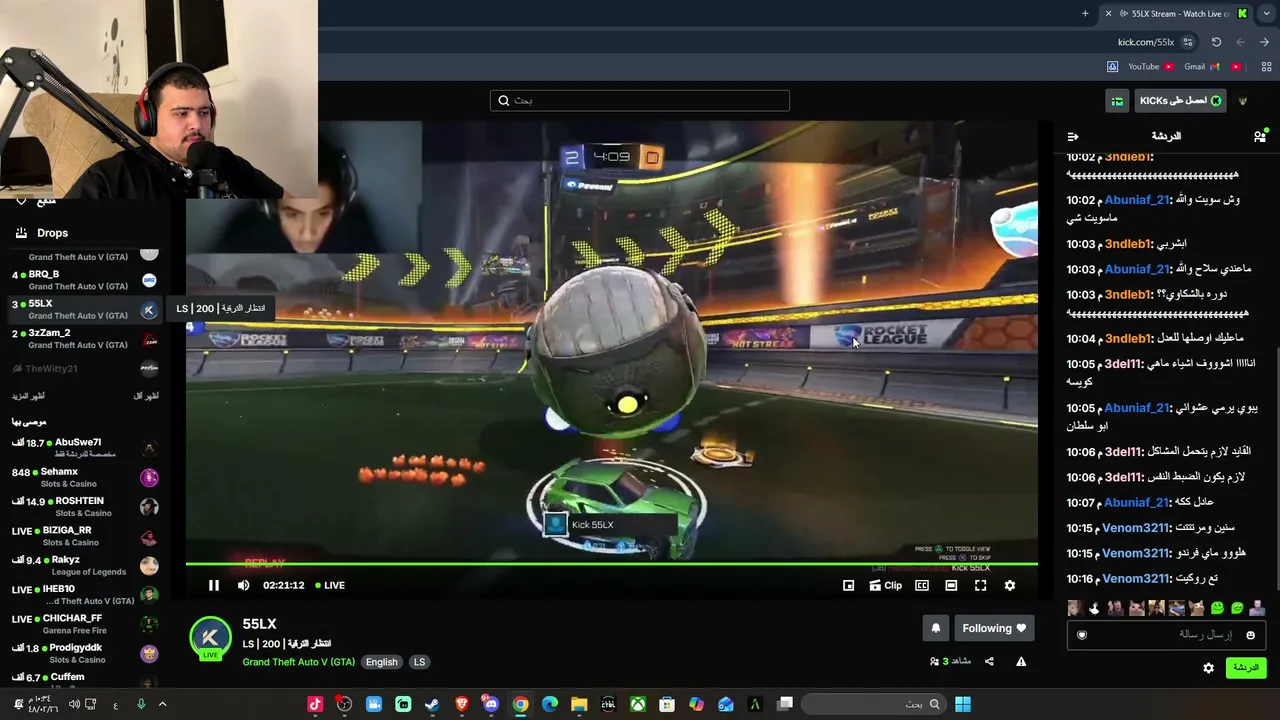
Task: Open the YouTube bookmark
Action: pyautogui.click(x=1151, y=67)
